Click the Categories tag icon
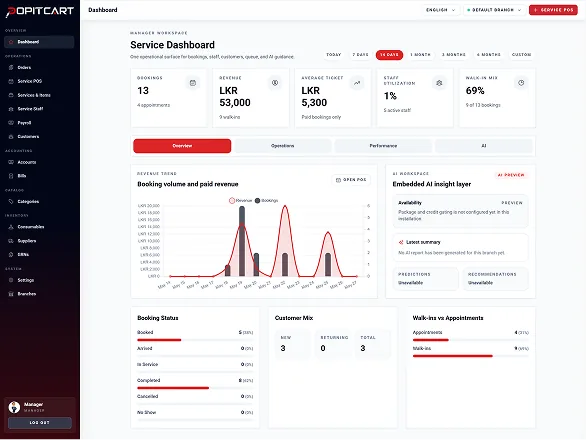 tap(11, 201)
